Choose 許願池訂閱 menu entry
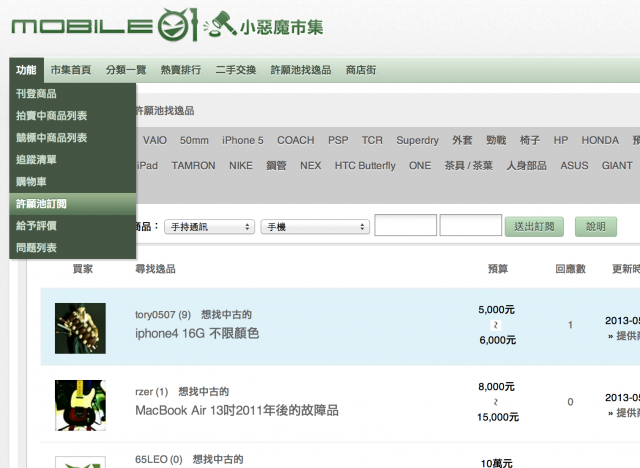Screen dimensions: 640x468 73,204
